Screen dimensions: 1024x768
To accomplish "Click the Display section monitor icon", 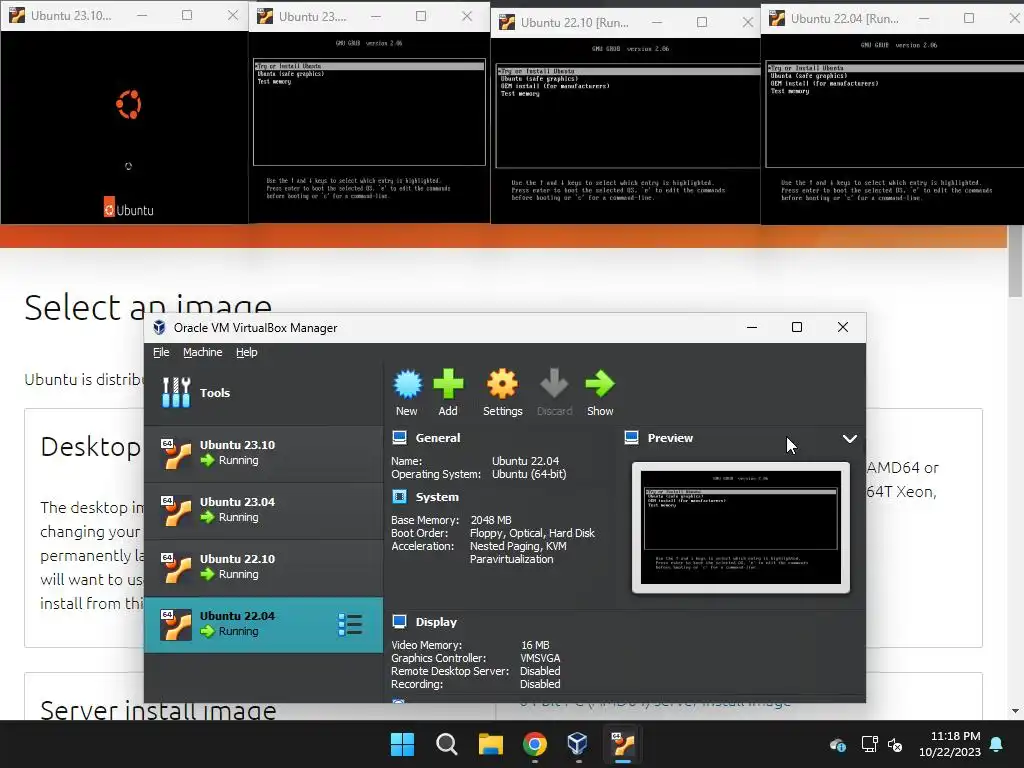I will tap(400, 622).
